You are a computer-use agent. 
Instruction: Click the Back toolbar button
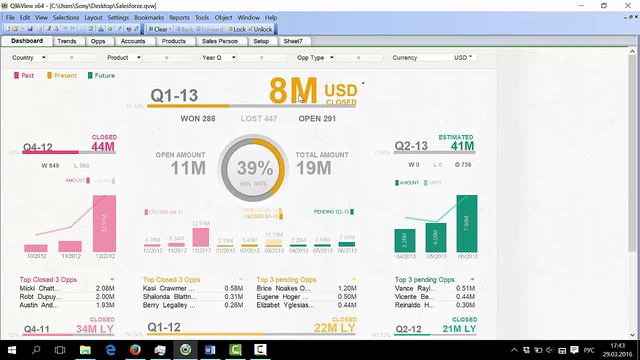click(184, 29)
